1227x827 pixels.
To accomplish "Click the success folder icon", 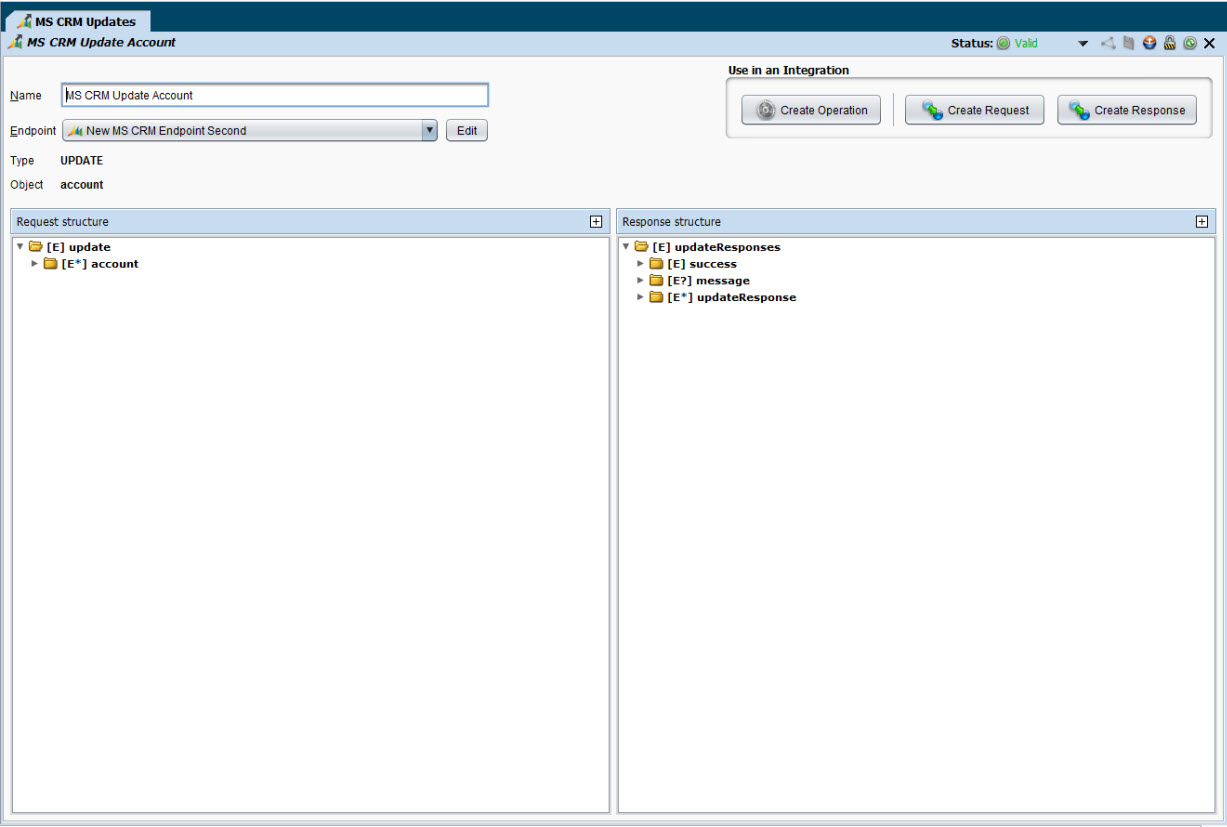I will tap(657, 264).
